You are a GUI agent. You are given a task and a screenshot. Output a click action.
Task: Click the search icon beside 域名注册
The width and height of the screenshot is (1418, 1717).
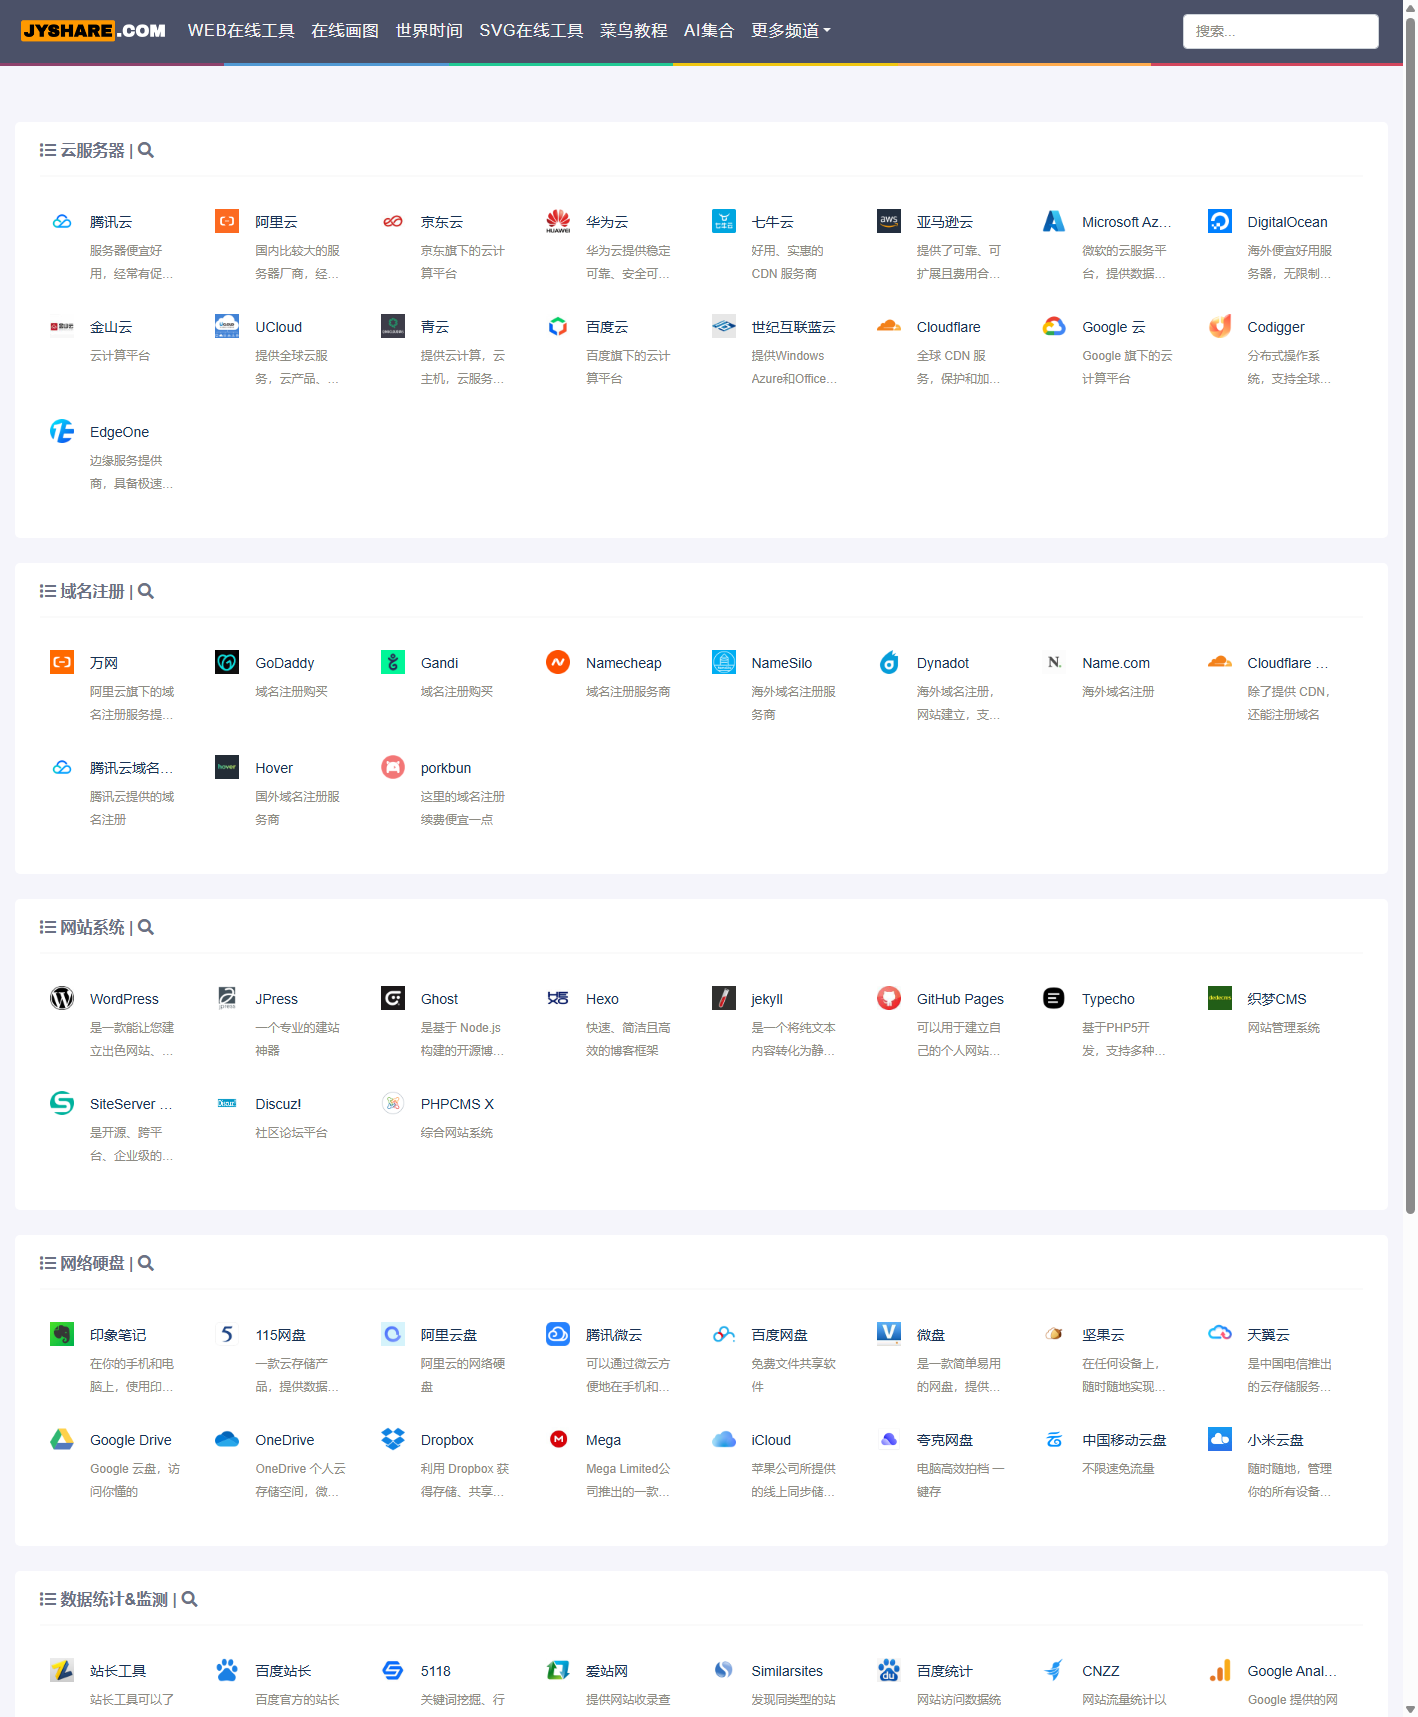click(146, 591)
